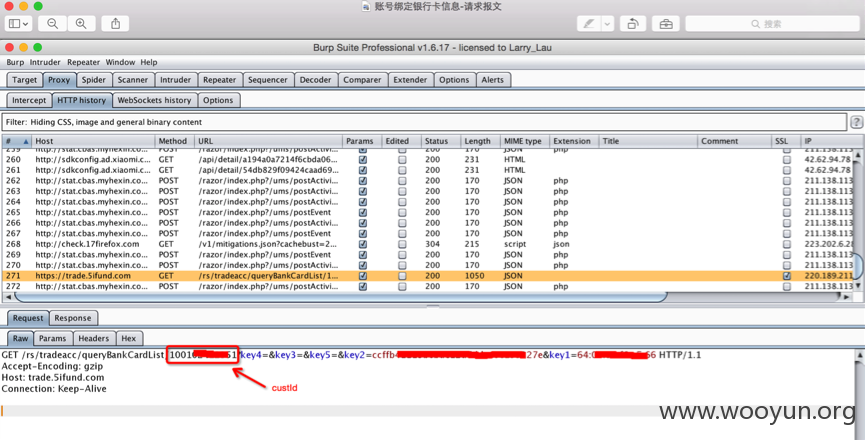This screenshot has height=440, width=865.
Task: Click Preview markup pen icon
Action: [589, 24]
